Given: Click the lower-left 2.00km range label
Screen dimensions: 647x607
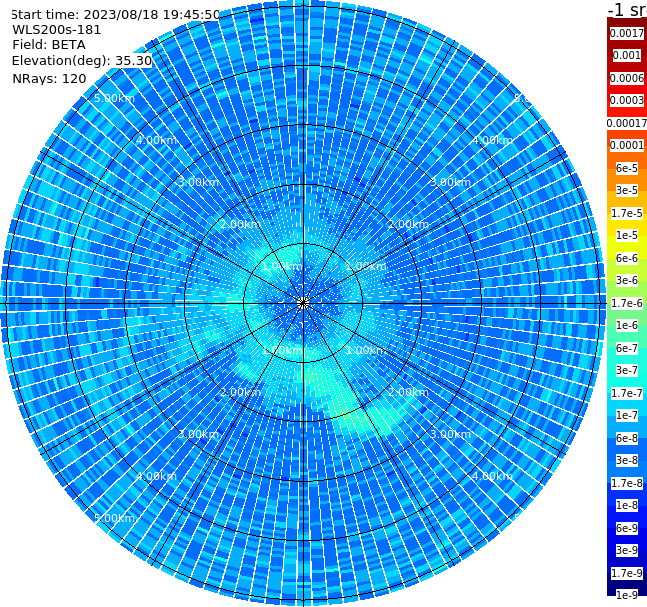Looking at the screenshot, I should 240,392.
